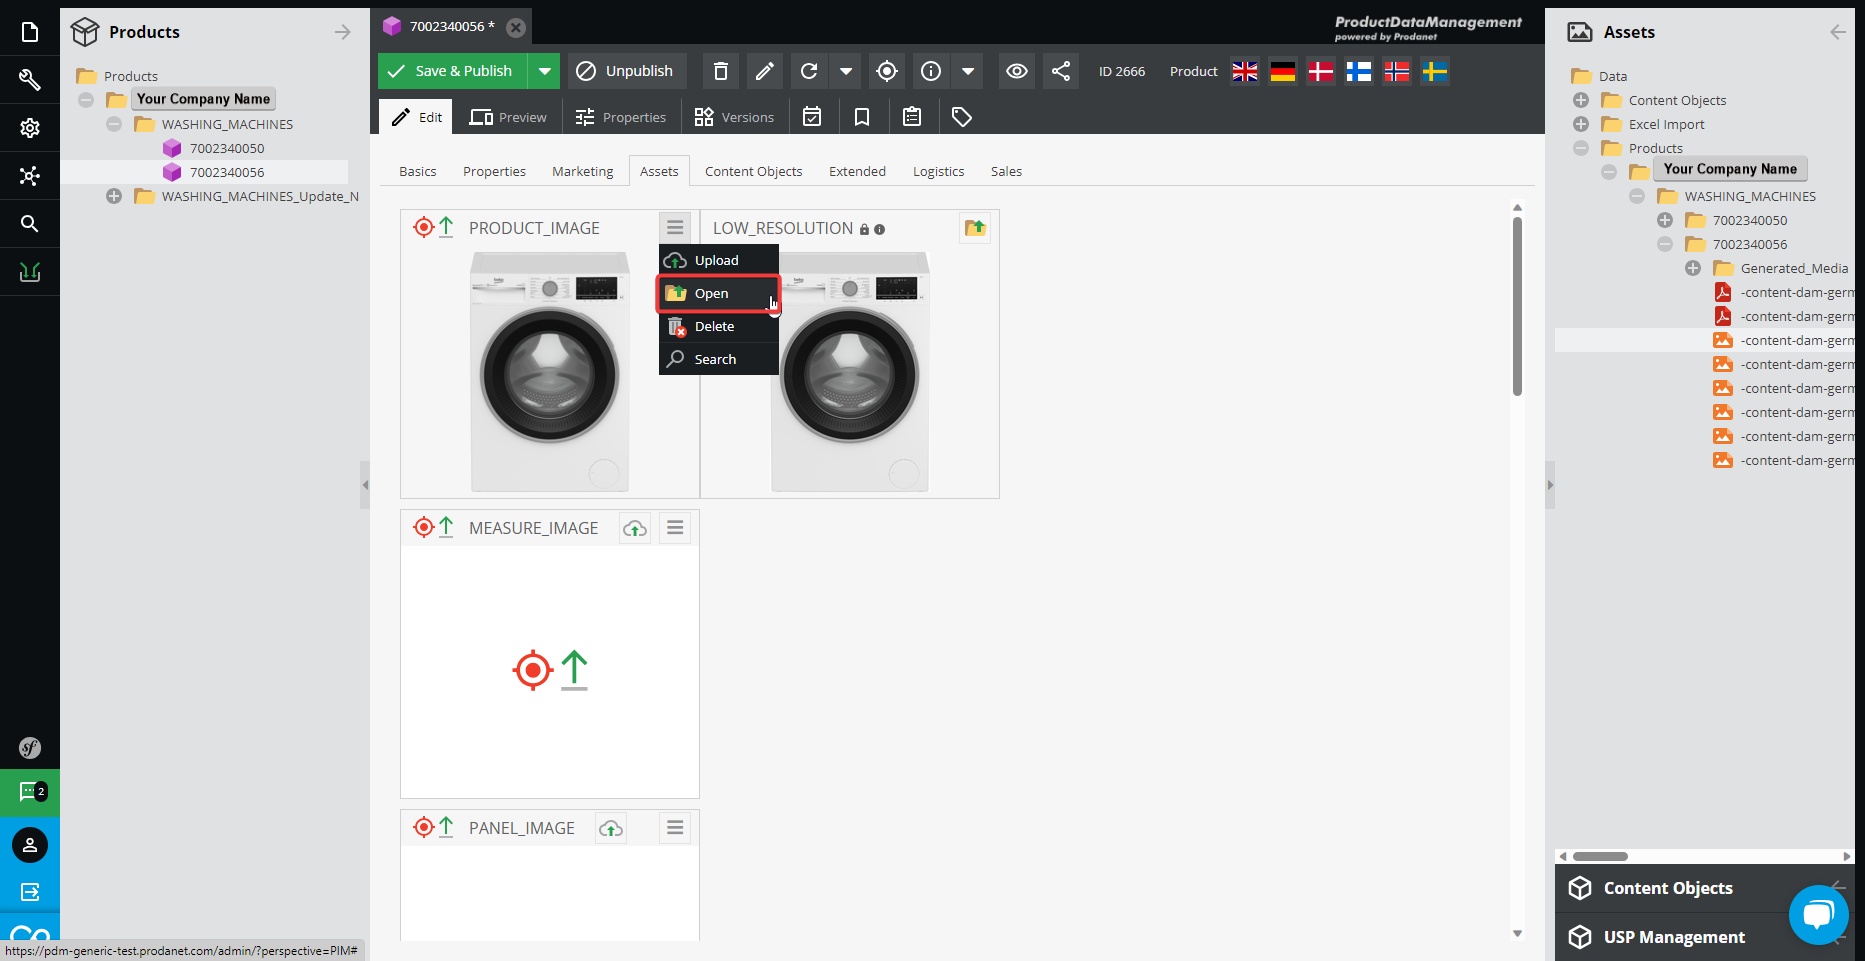Click the reload icon in toolbar

click(x=809, y=71)
